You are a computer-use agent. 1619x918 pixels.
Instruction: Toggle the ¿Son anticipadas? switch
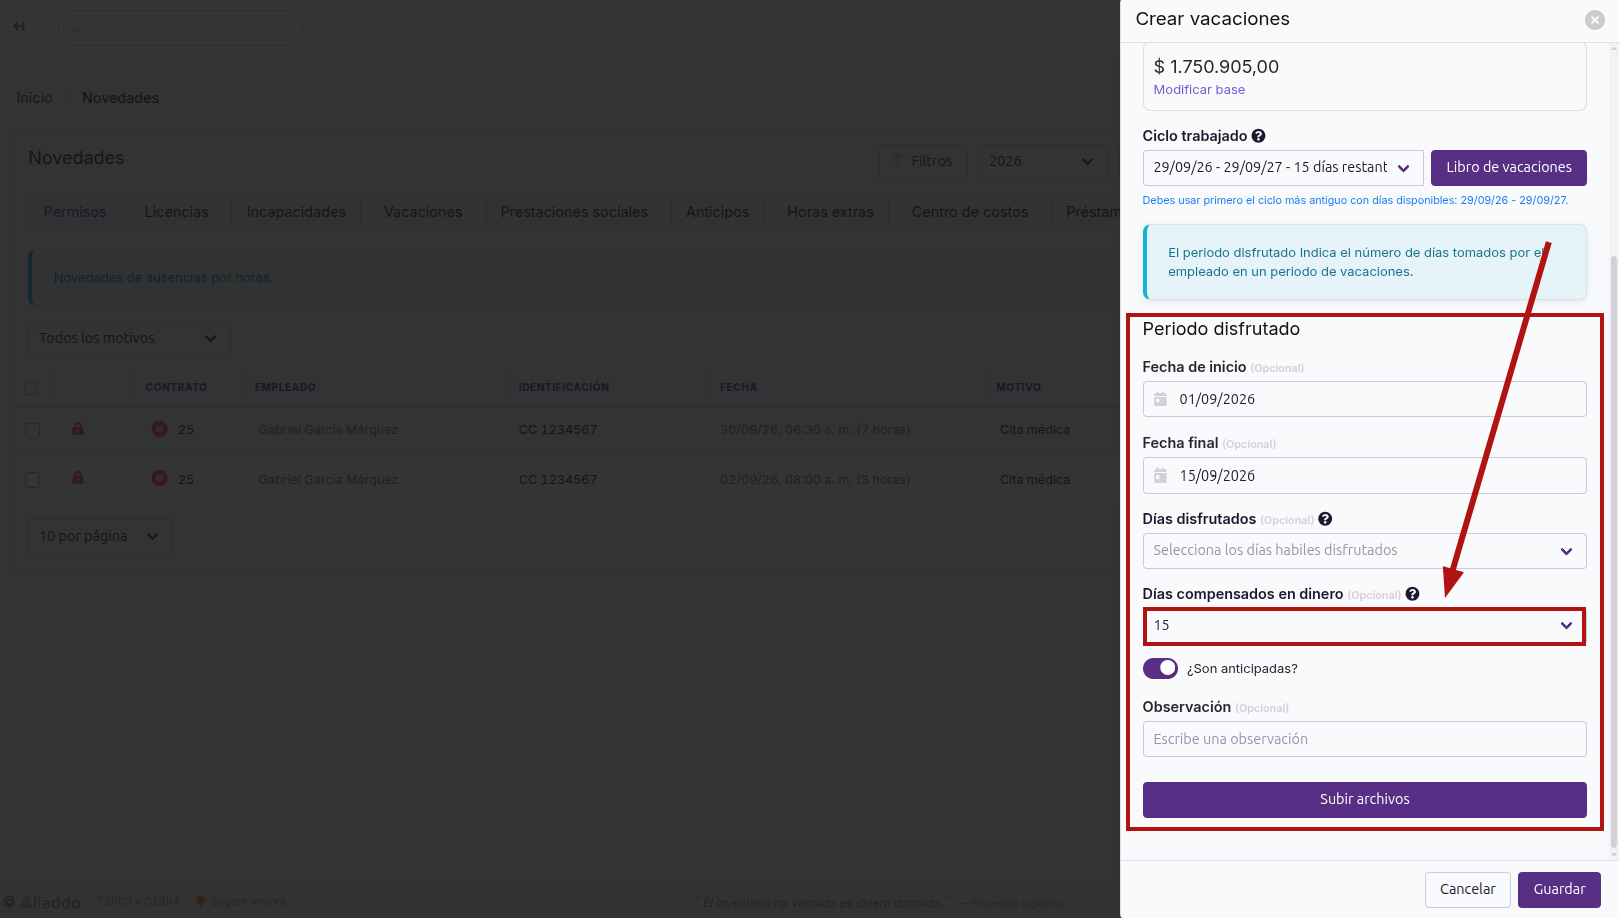pyautogui.click(x=1160, y=668)
